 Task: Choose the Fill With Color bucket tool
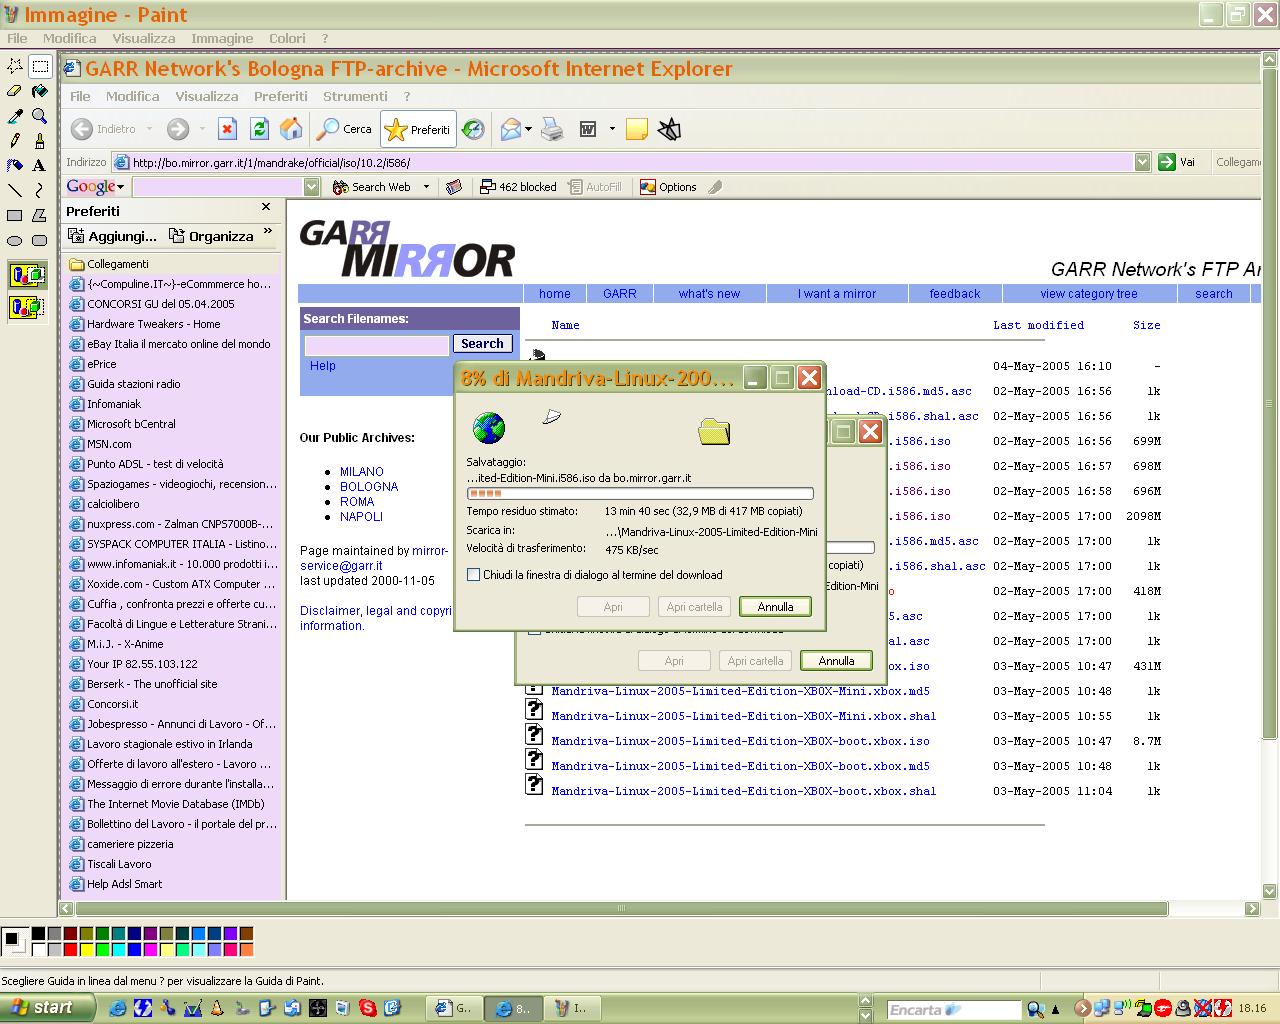click(x=40, y=91)
